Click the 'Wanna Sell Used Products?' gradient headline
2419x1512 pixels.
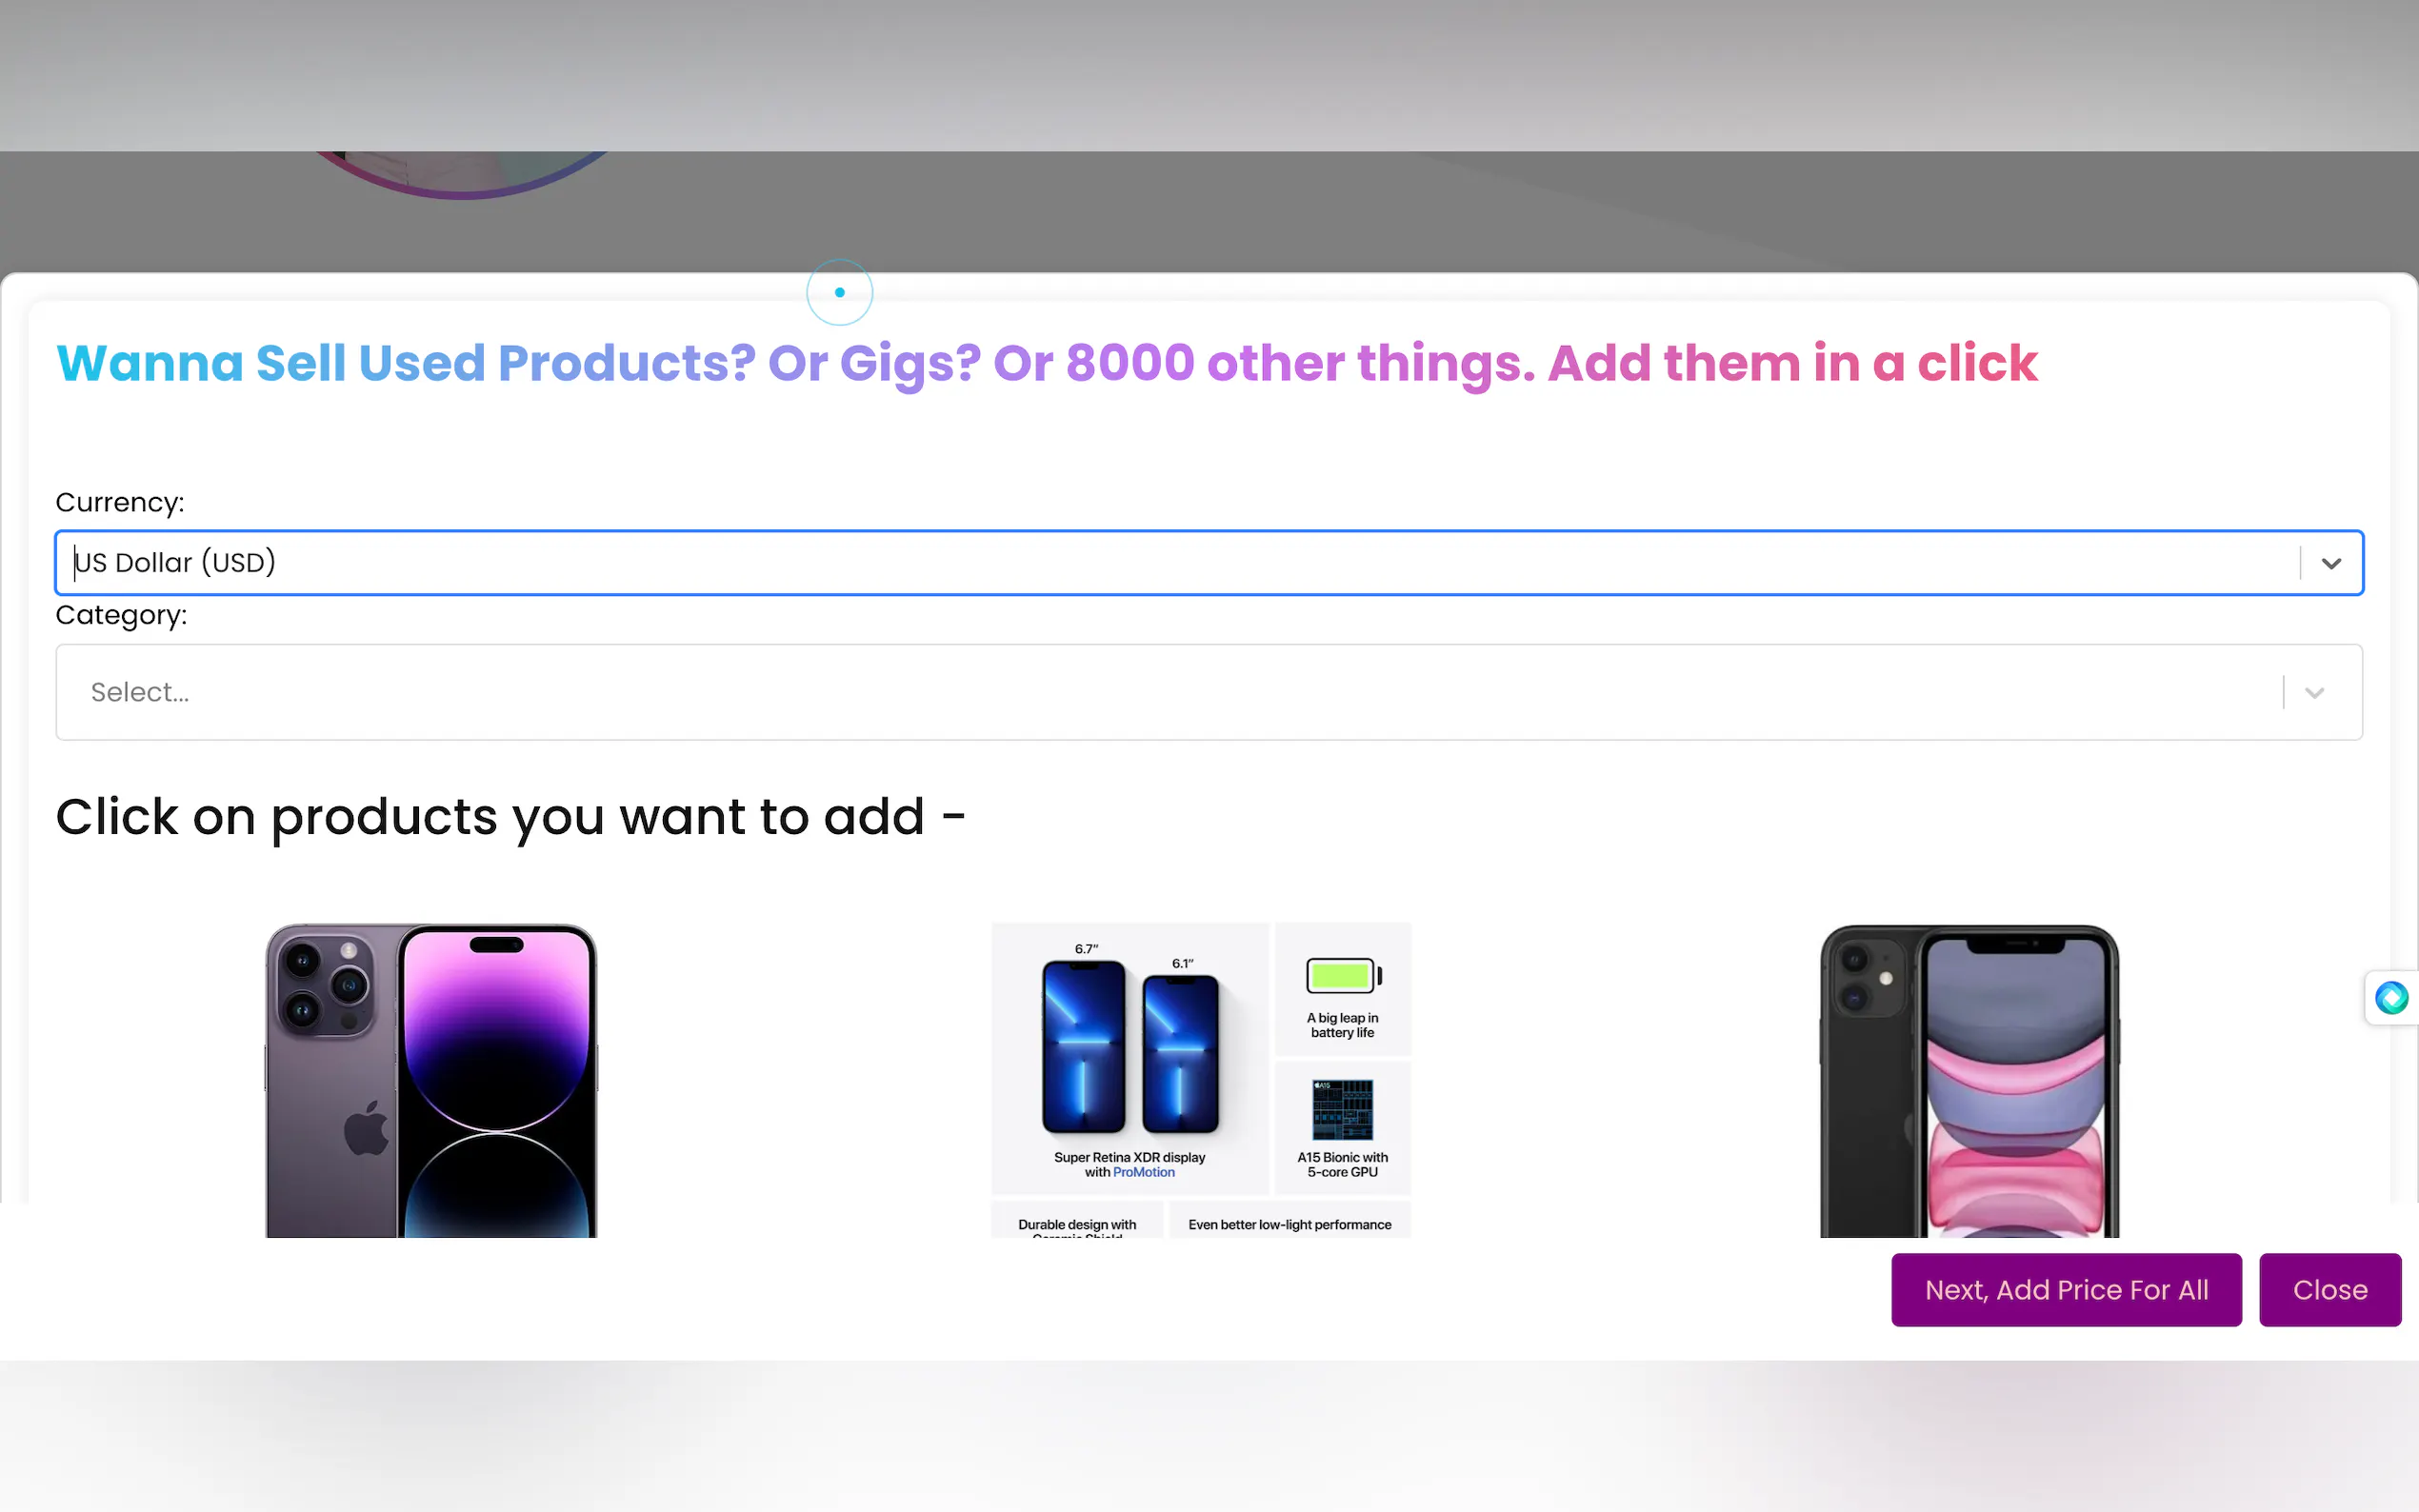(1046, 363)
